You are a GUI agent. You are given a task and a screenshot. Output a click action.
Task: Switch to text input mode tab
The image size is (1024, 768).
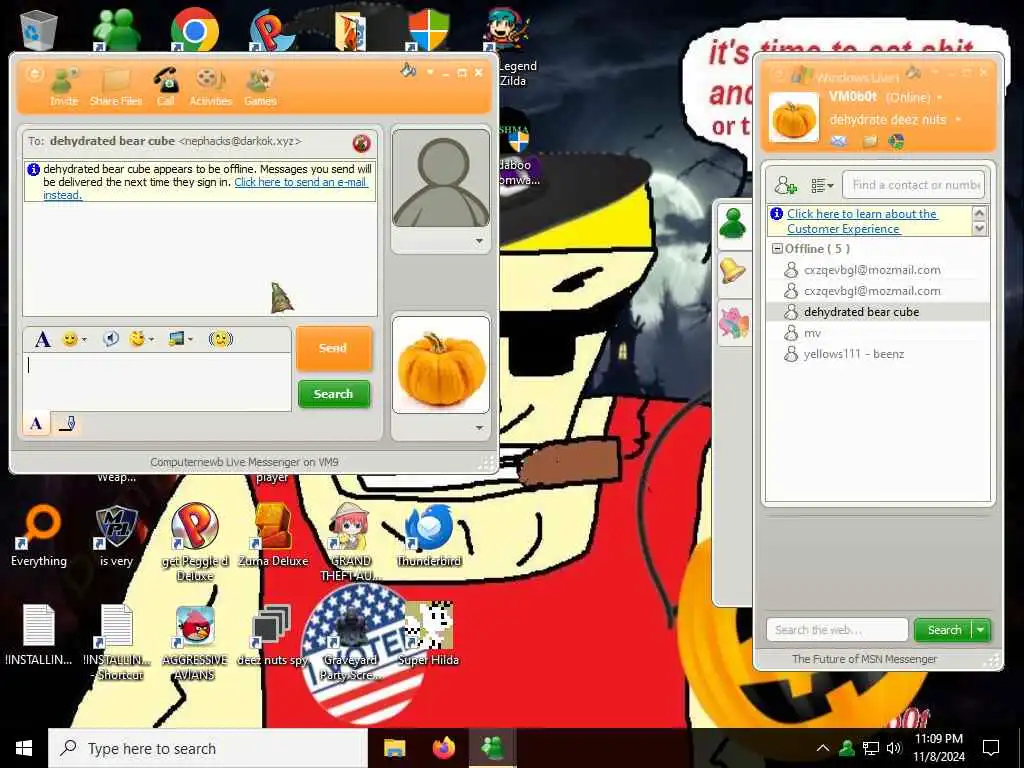point(37,423)
